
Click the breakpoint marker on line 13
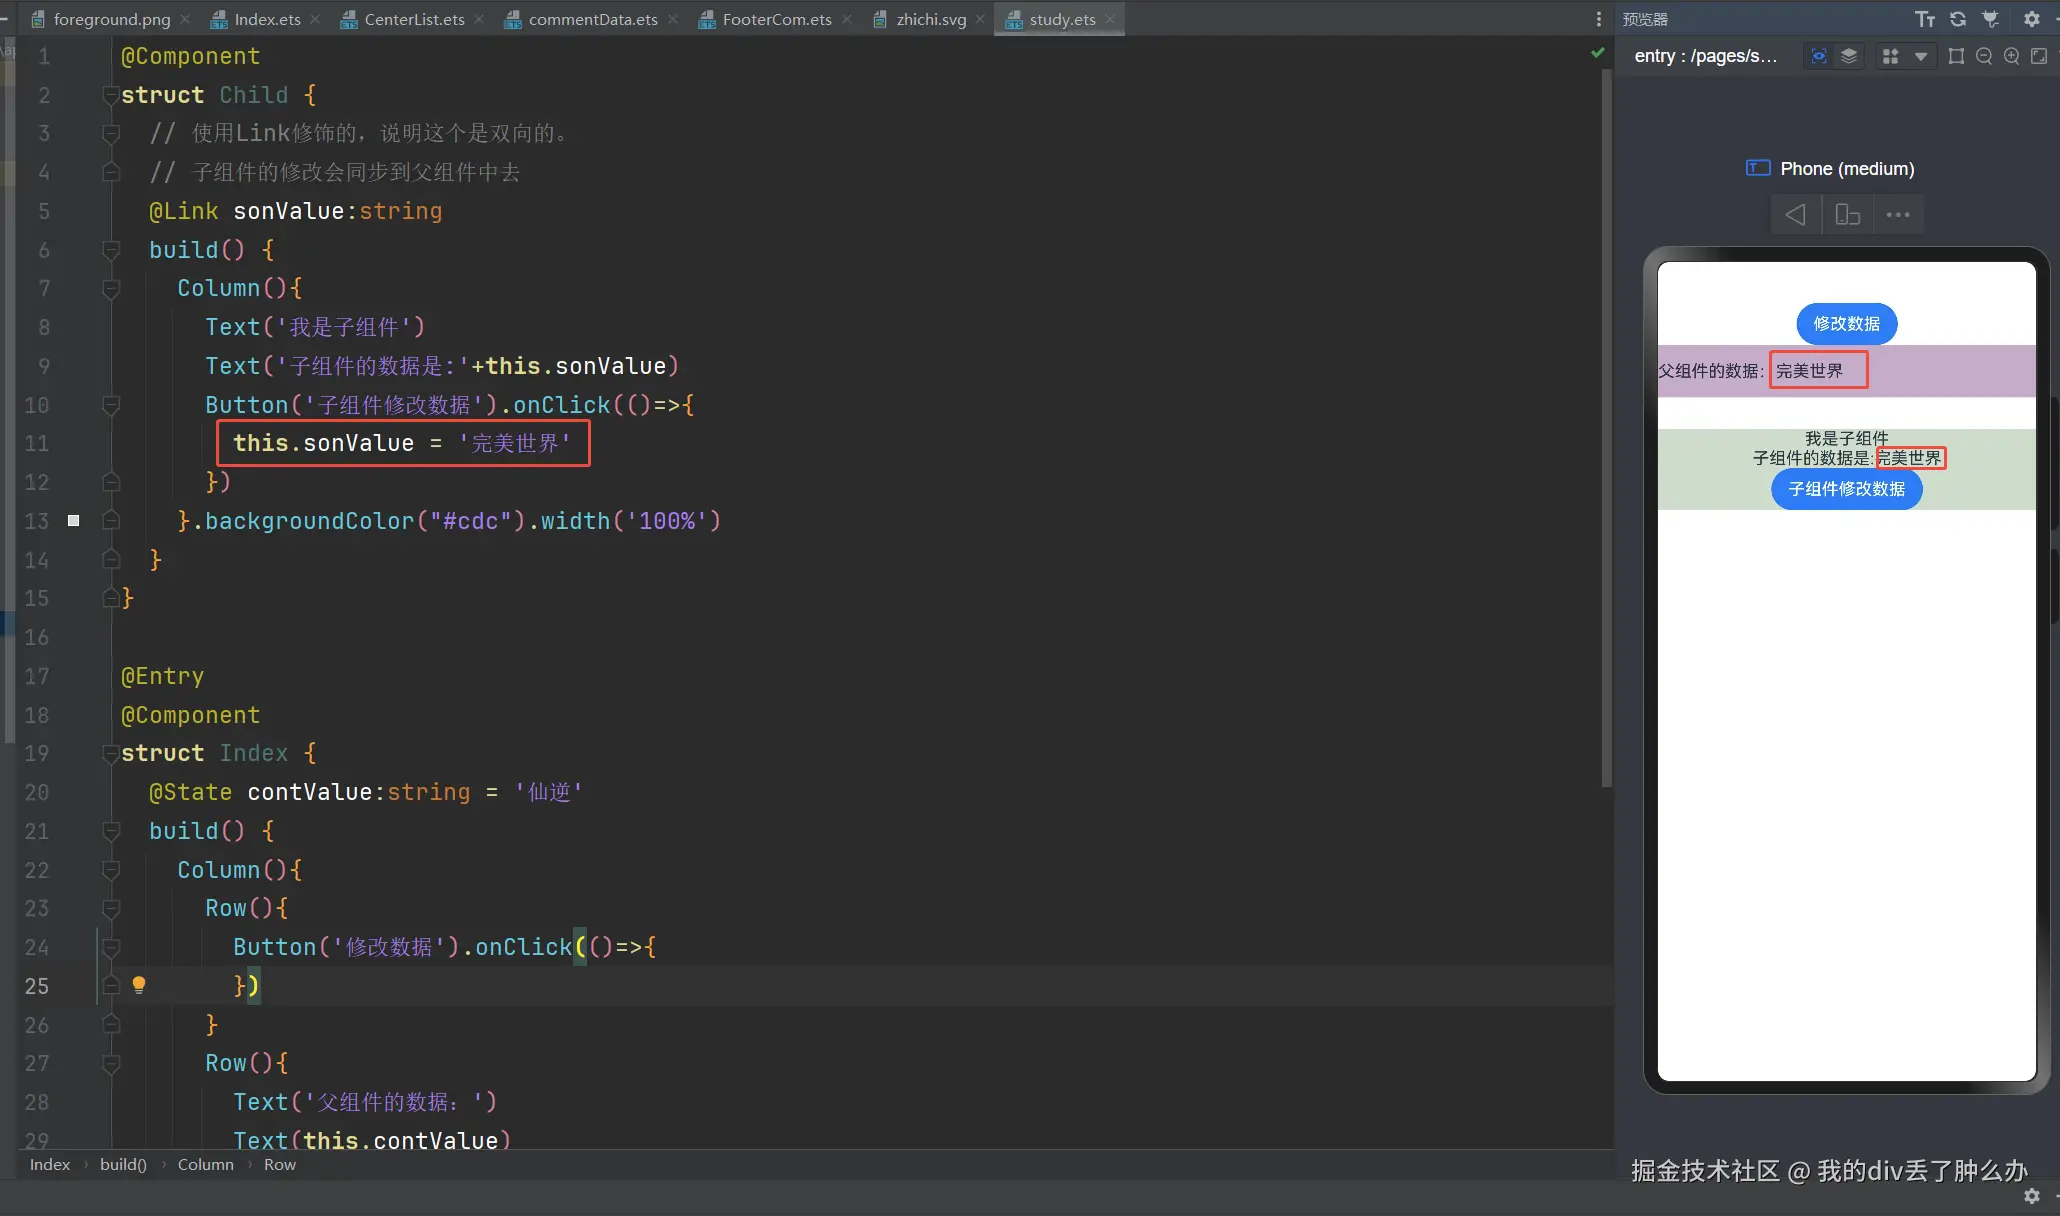[73, 520]
